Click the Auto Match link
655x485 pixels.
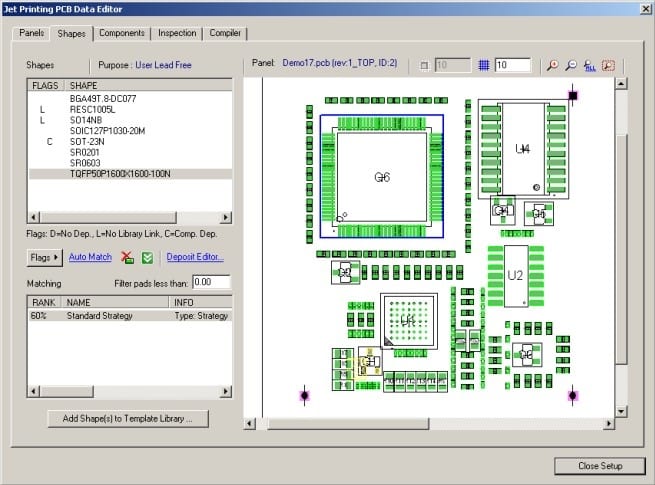pos(90,258)
